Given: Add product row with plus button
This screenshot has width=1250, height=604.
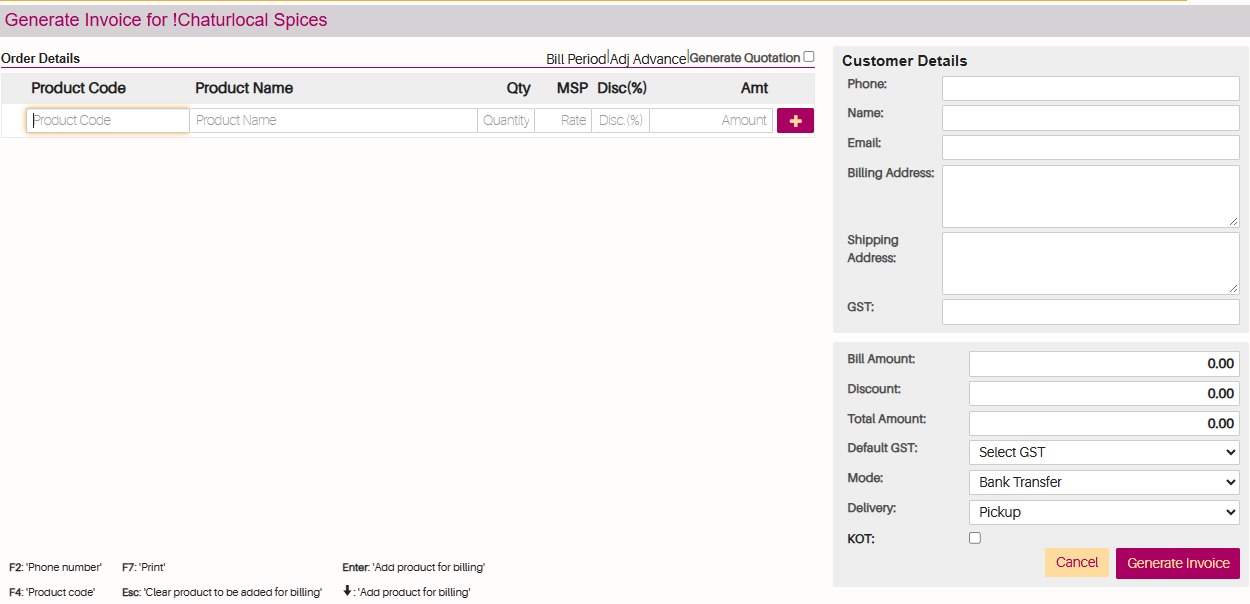Looking at the screenshot, I should [795, 120].
